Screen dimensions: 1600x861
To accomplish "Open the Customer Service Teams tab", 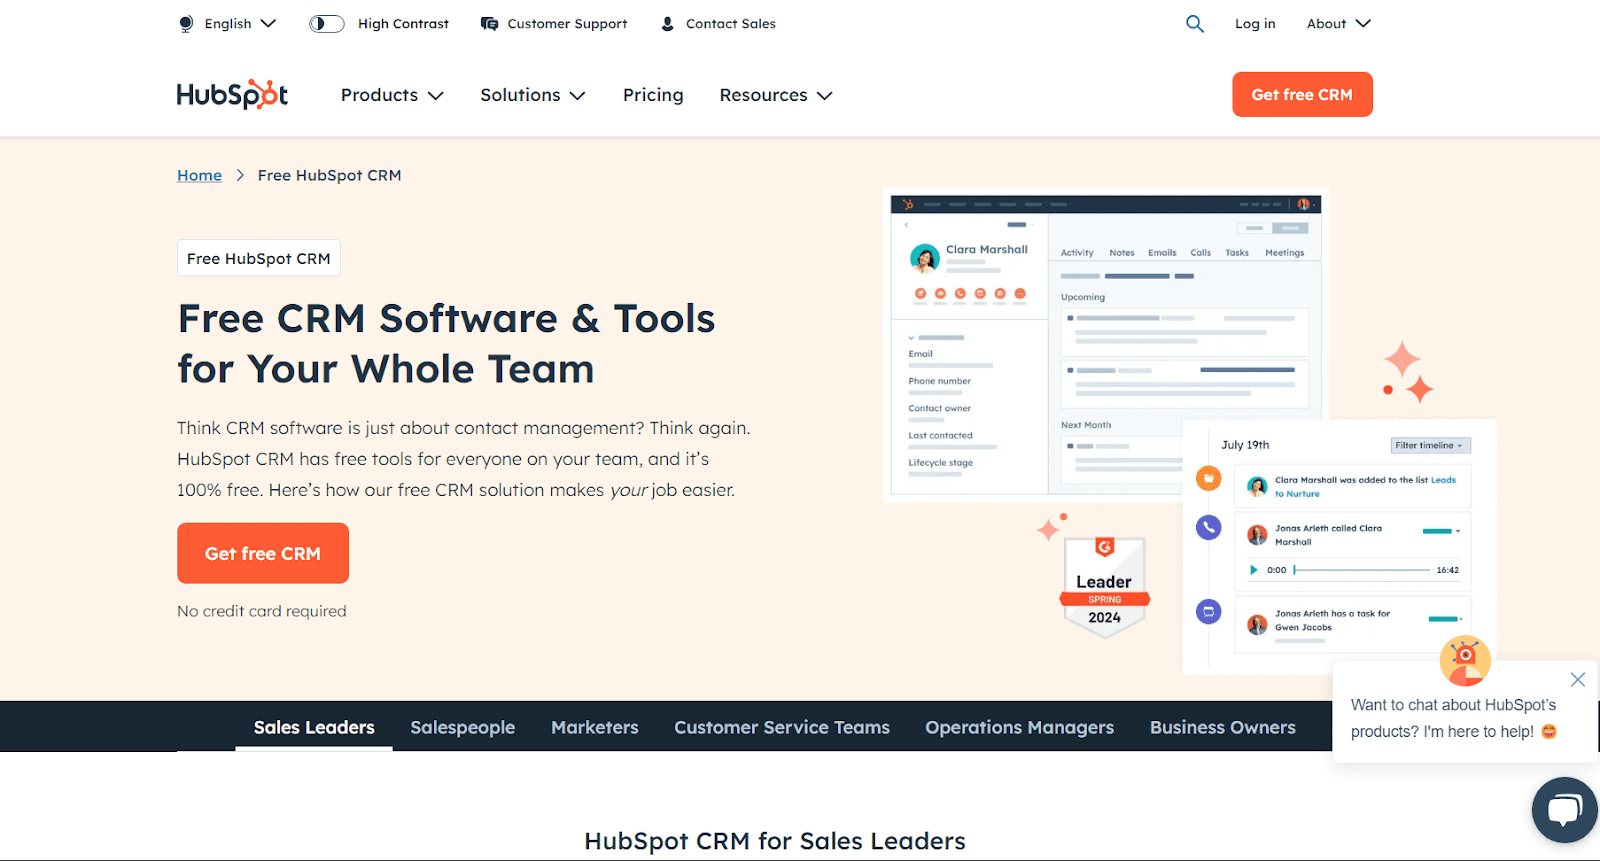I will coord(781,727).
